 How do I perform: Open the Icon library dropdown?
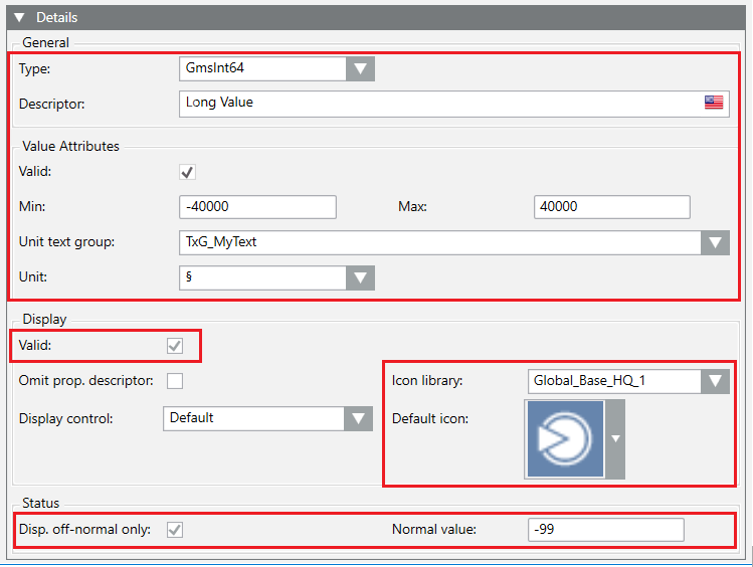(714, 381)
